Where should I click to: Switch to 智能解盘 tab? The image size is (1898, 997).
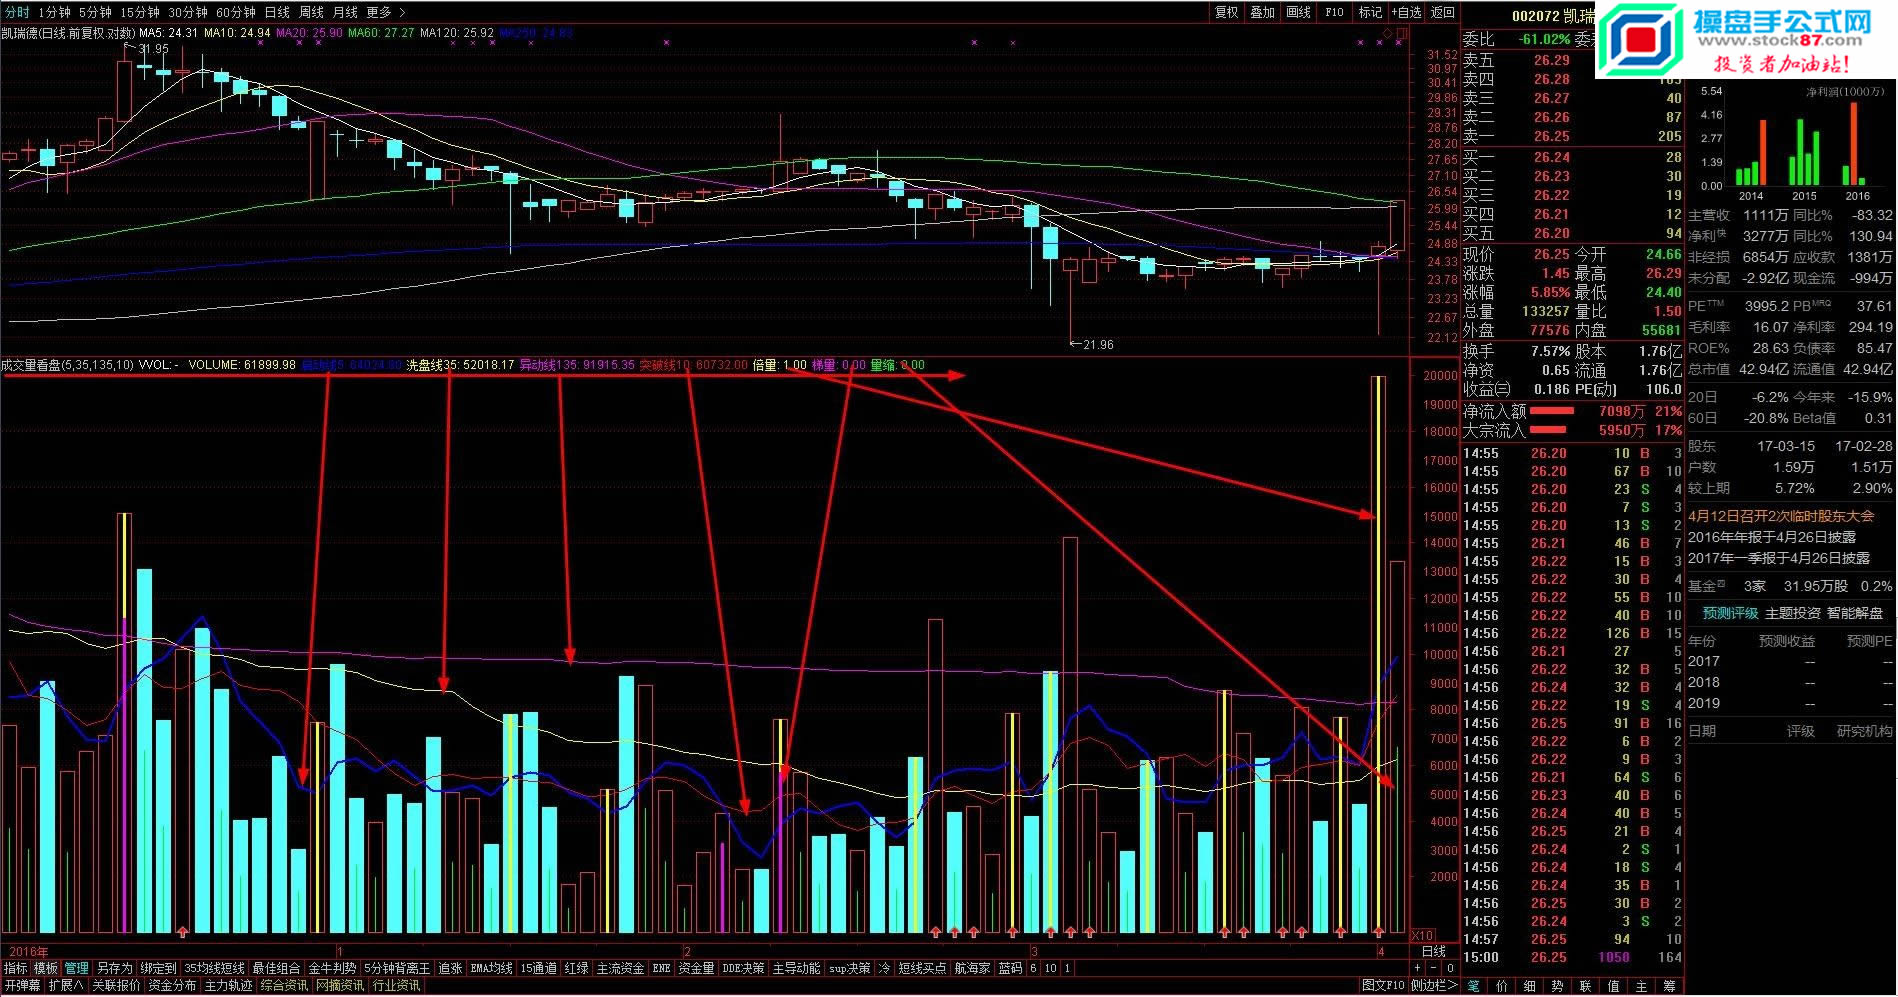click(1855, 613)
